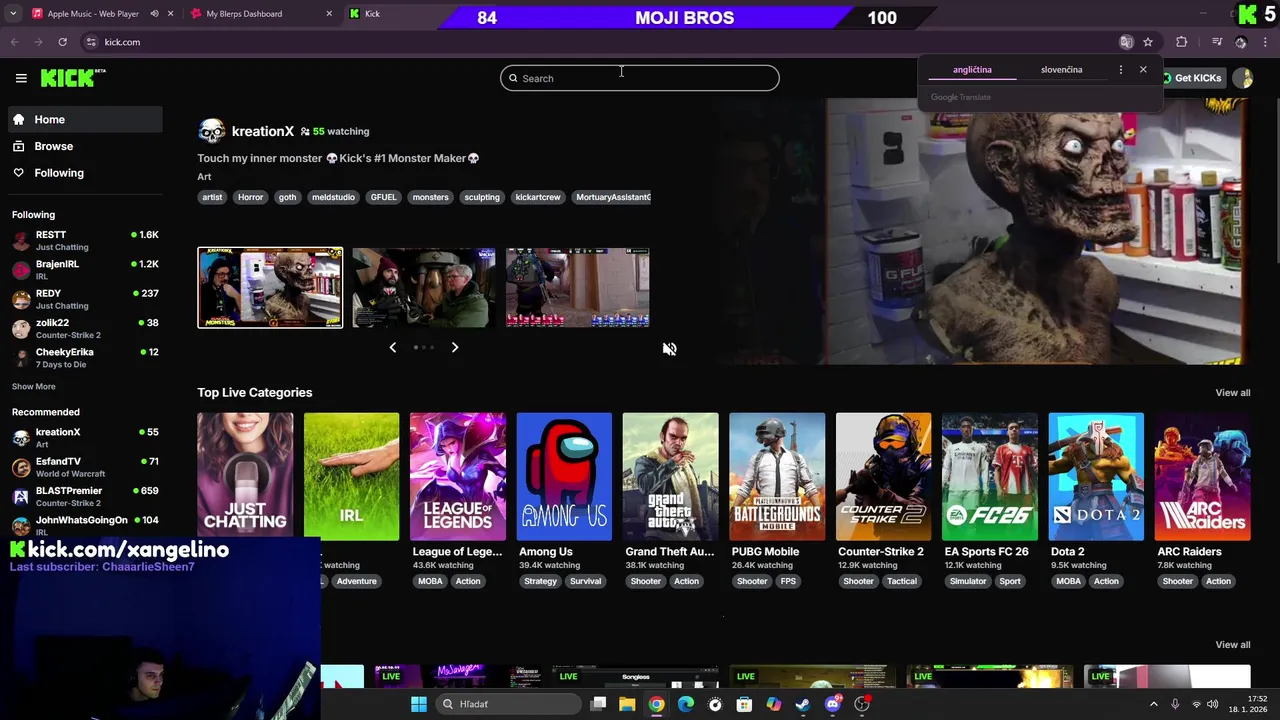Open BrajenIRL followed channel
This screenshot has height=720, width=1280.
click(x=85, y=270)
